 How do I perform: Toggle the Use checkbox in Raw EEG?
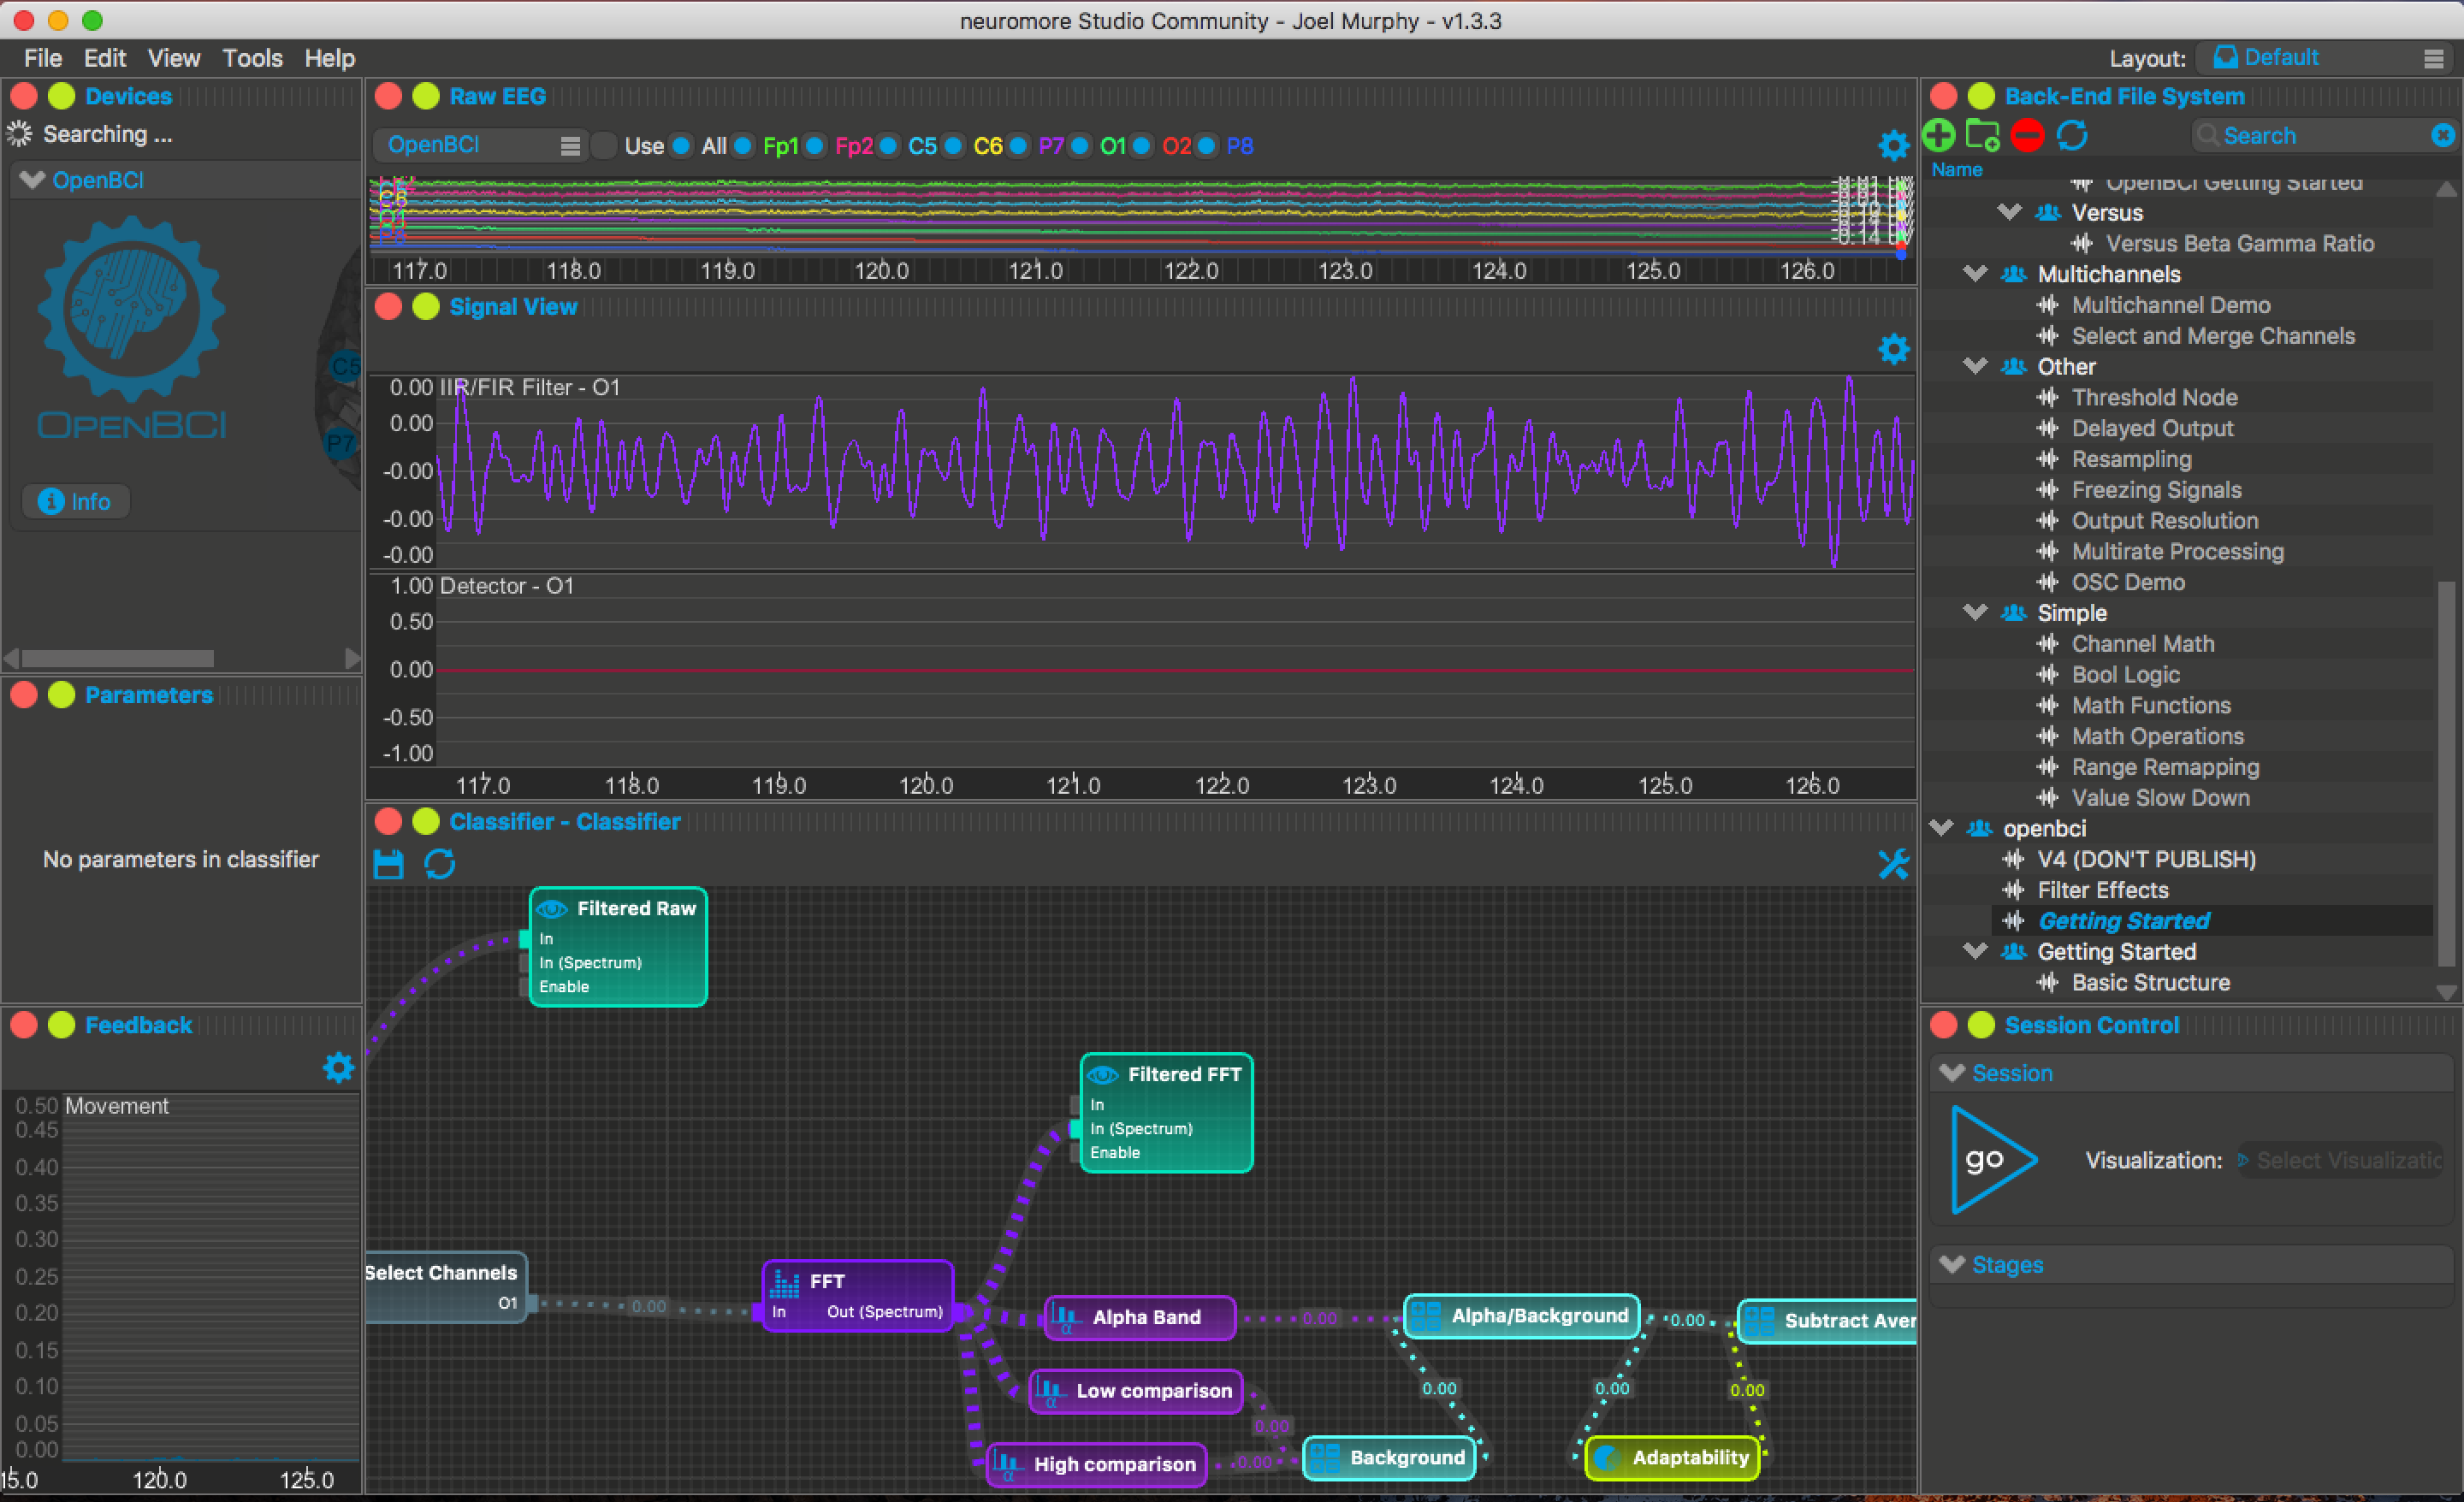click(604, 146)
